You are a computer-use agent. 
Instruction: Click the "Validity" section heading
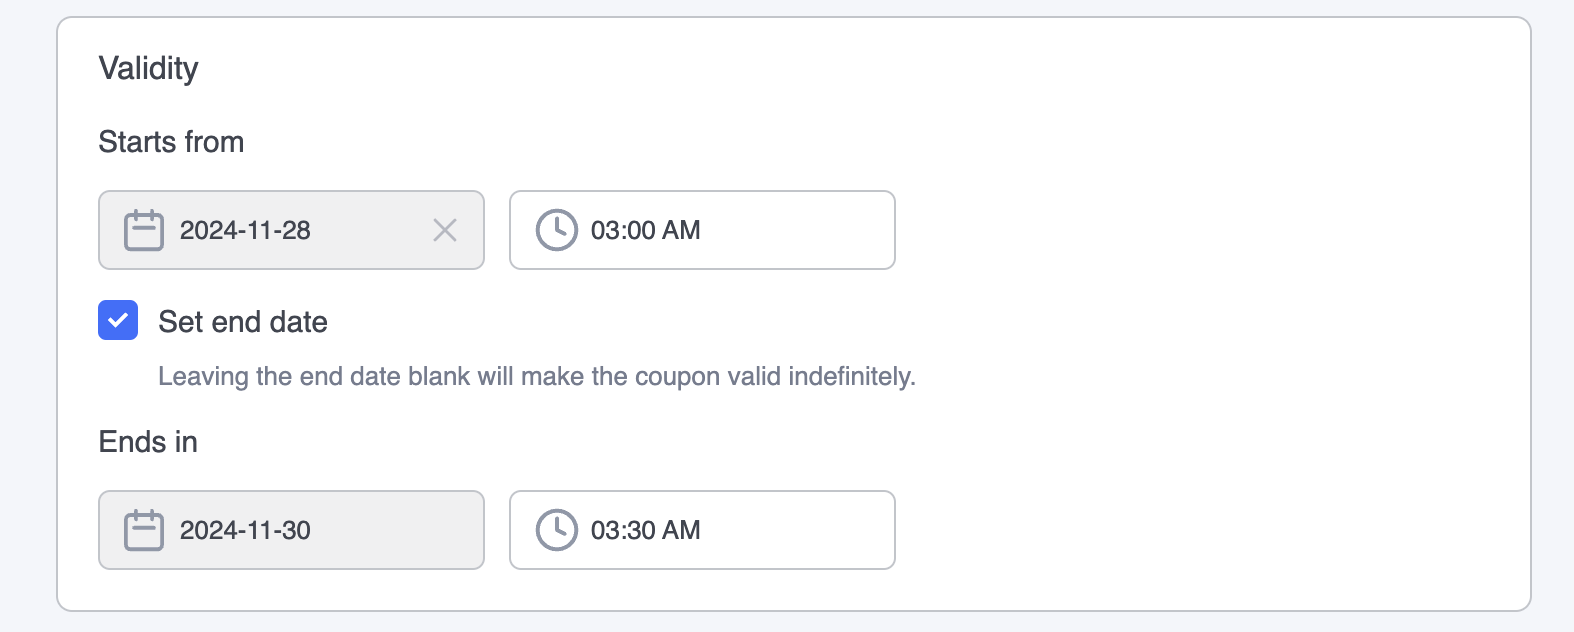point(148,69)
